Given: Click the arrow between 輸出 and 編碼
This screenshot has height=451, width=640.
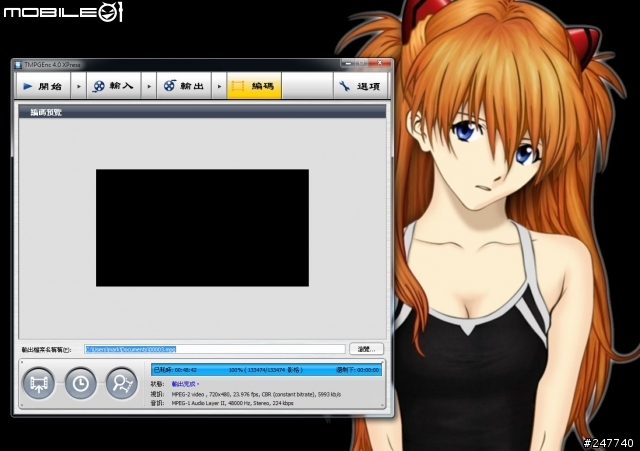Looking at the screenshot, I should click(219, 86).
